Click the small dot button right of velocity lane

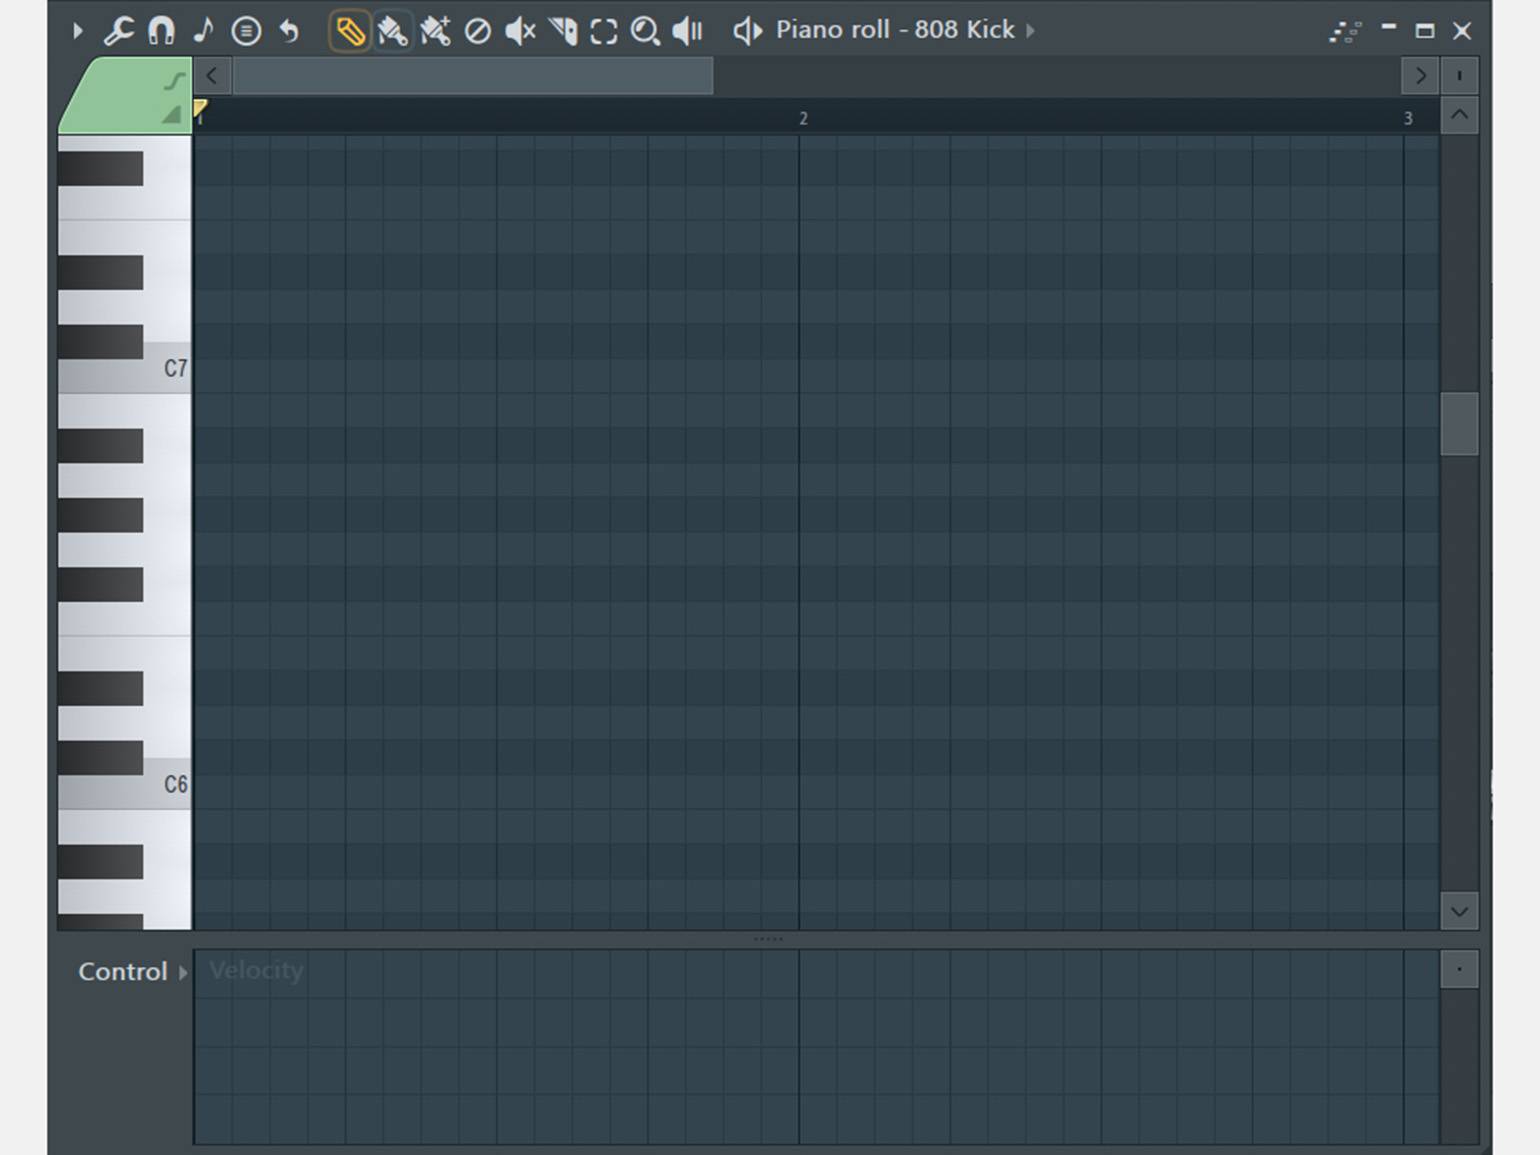click(x=1459, y=969)
